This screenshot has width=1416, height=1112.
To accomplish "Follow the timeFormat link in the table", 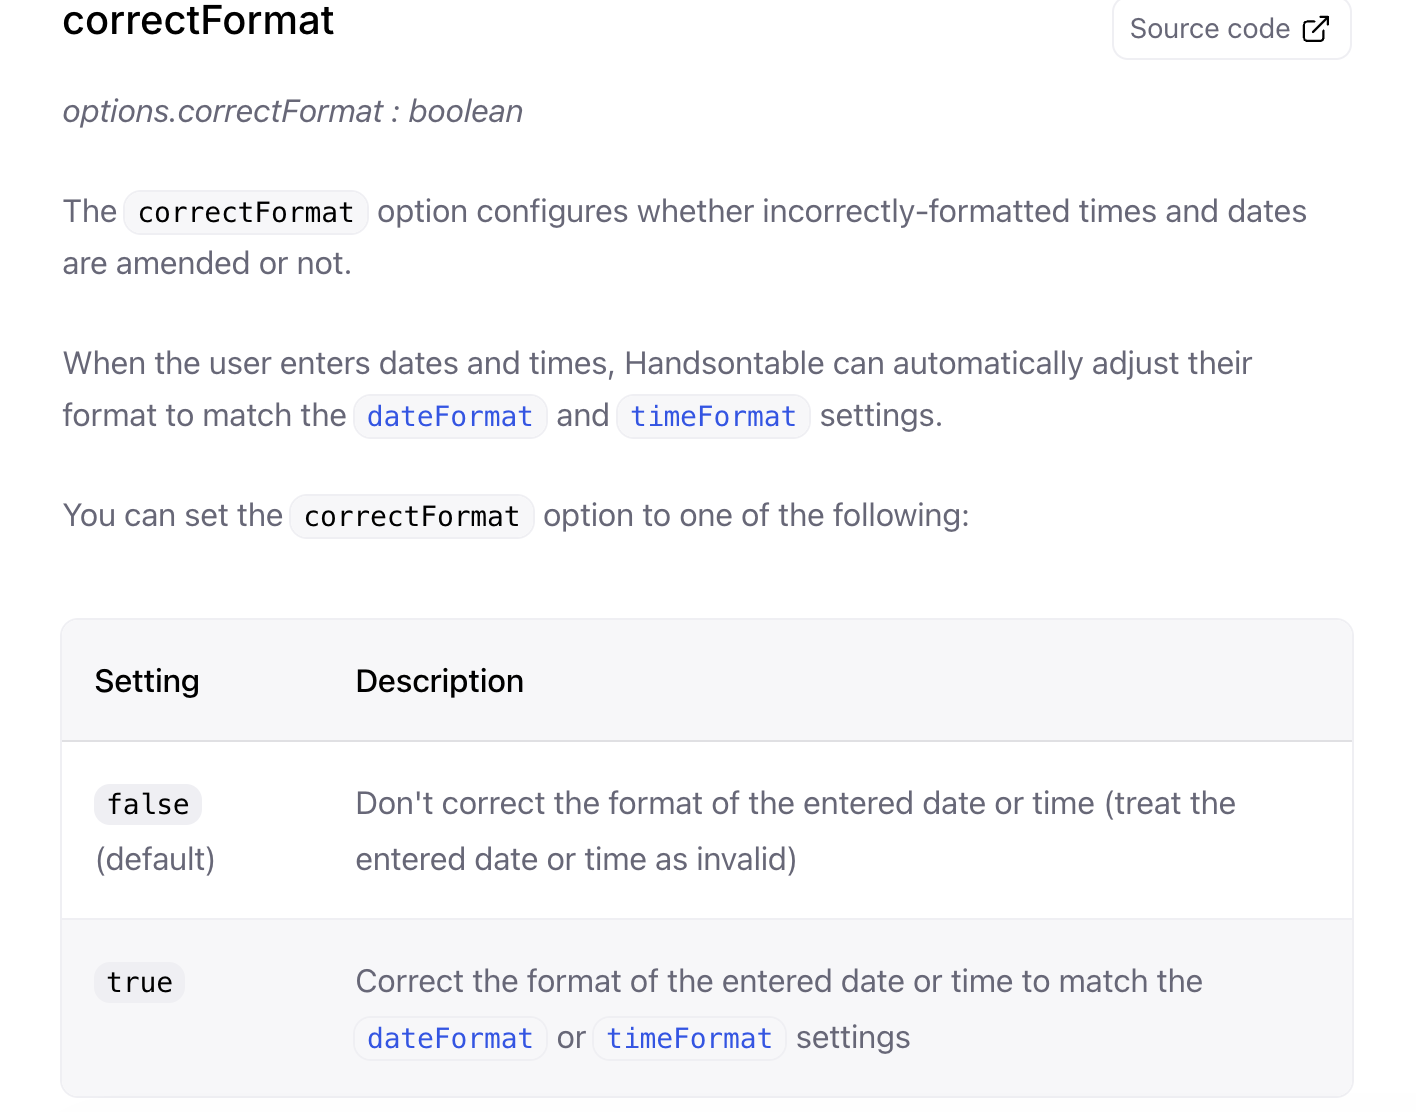I will [x=689, y=1038].
